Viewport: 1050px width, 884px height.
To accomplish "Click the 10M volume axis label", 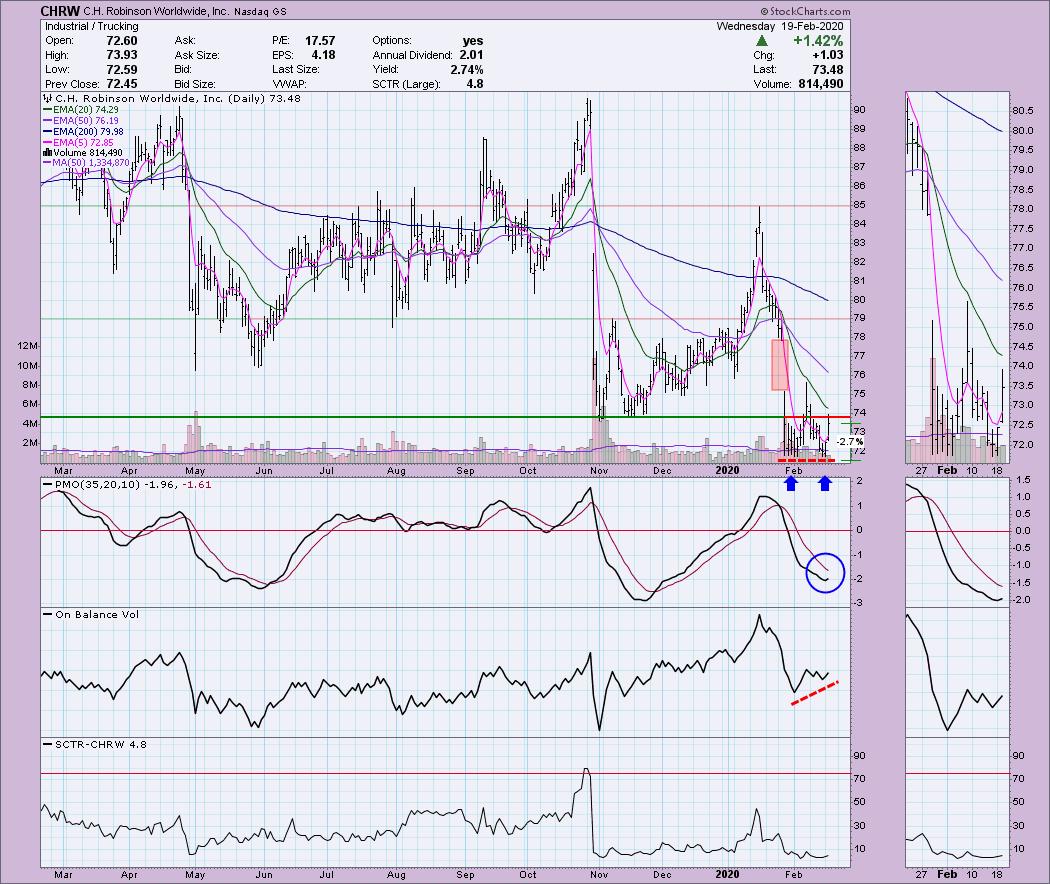I will (x=28, y=366).
